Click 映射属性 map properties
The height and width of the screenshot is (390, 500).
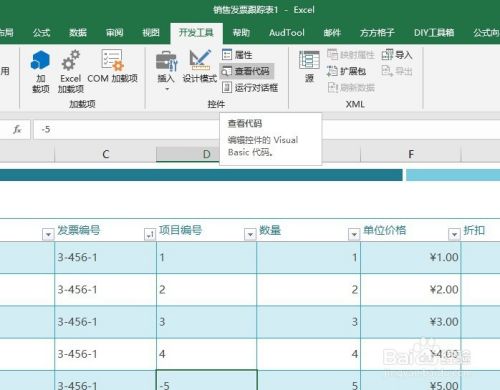tap(351, 55)
